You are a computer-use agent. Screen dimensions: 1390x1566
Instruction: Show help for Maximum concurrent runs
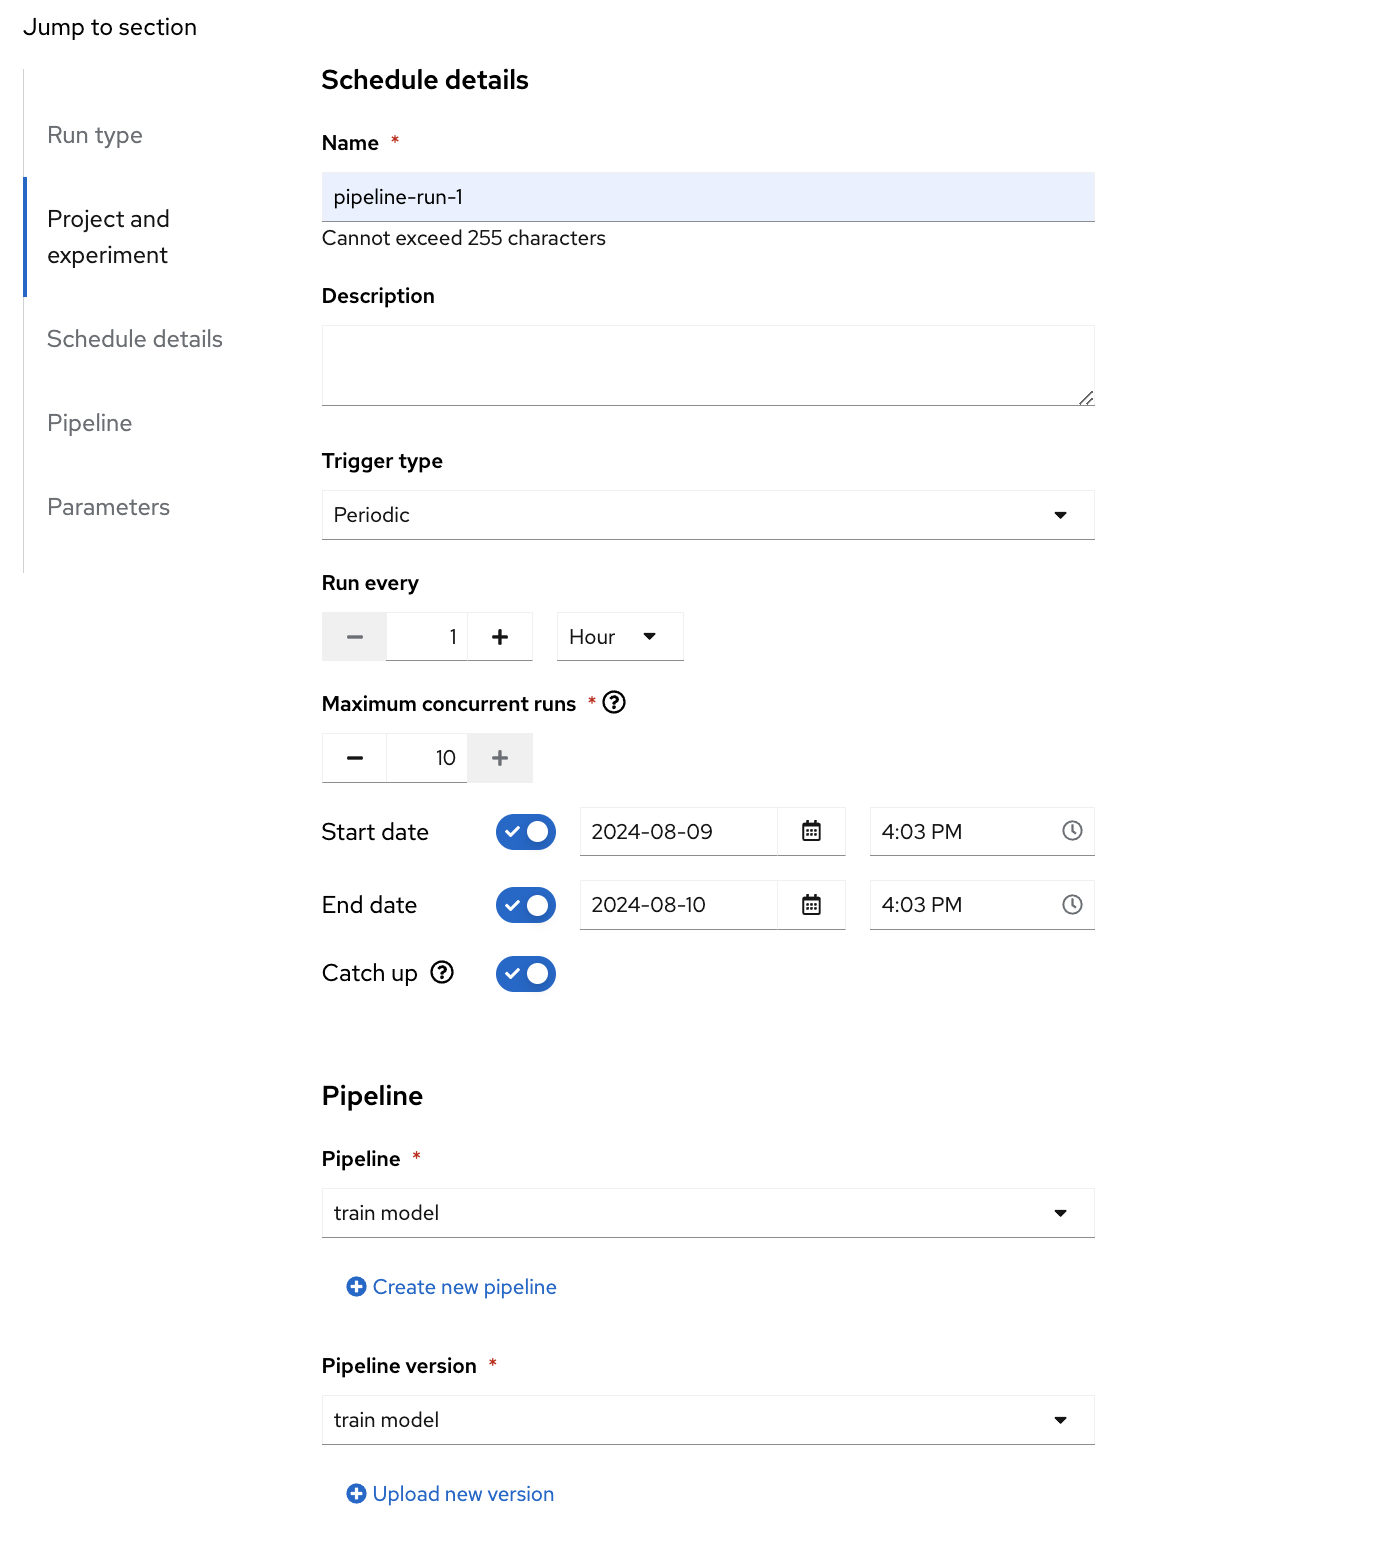pyautogui.click(x=614, y=703)
